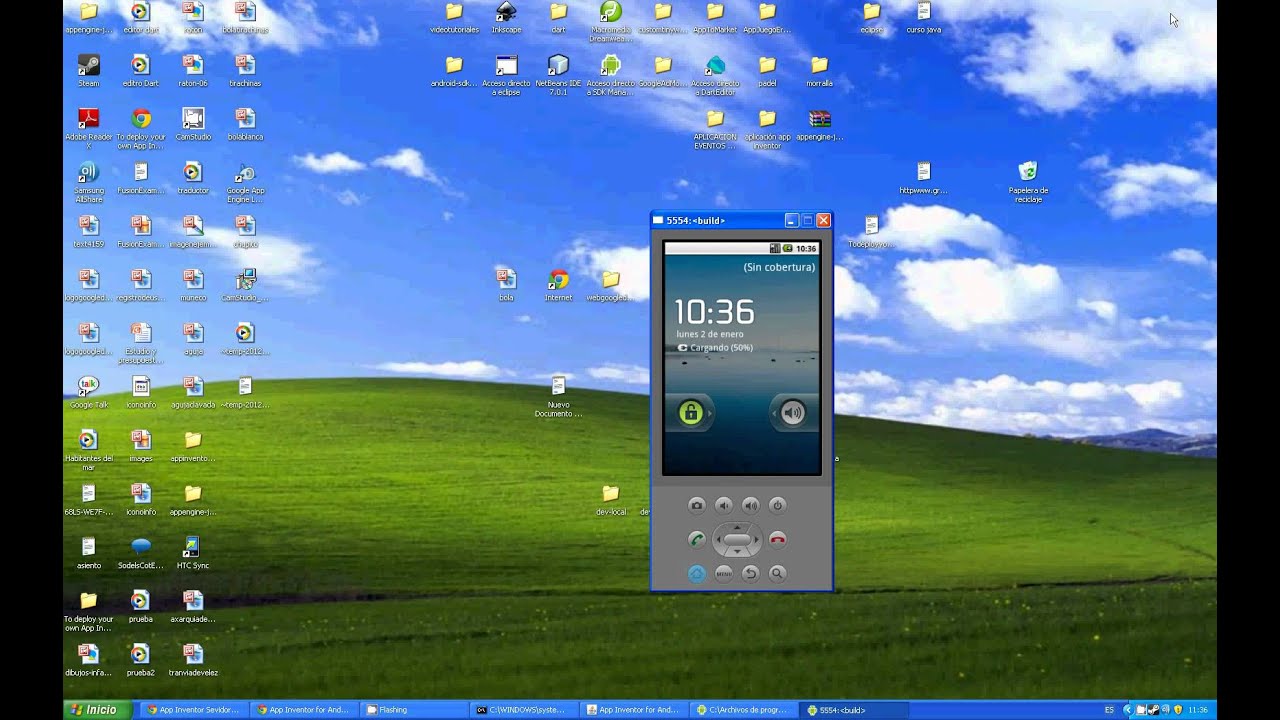Click the 11:36 system tray clock
This screenshot has height=720, width=1280.
pos(1198,710)
